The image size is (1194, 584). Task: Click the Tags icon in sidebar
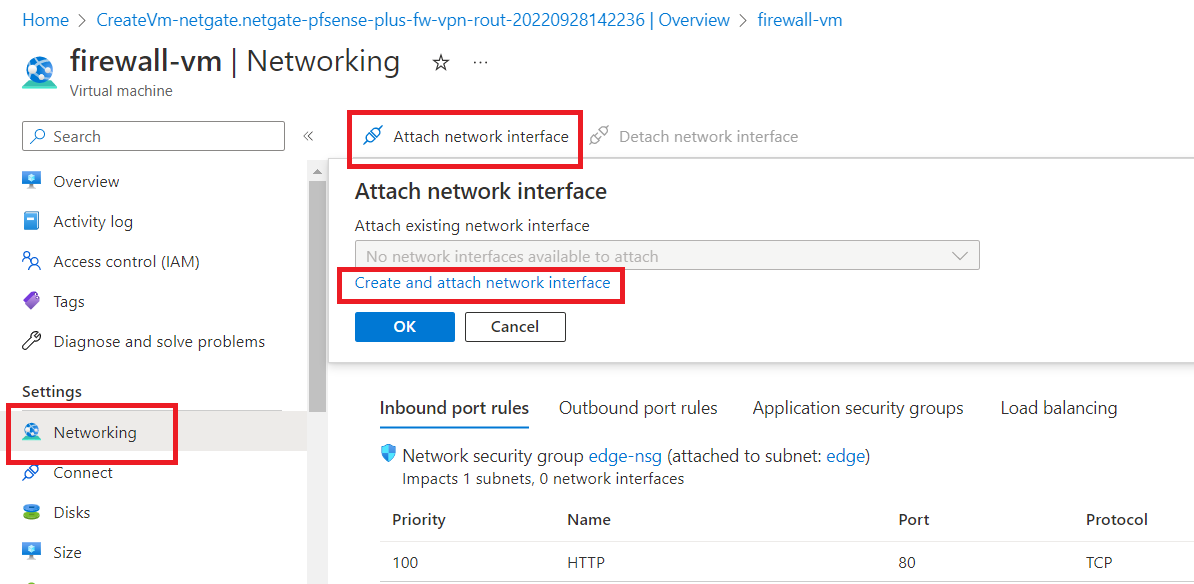point(32,301)
